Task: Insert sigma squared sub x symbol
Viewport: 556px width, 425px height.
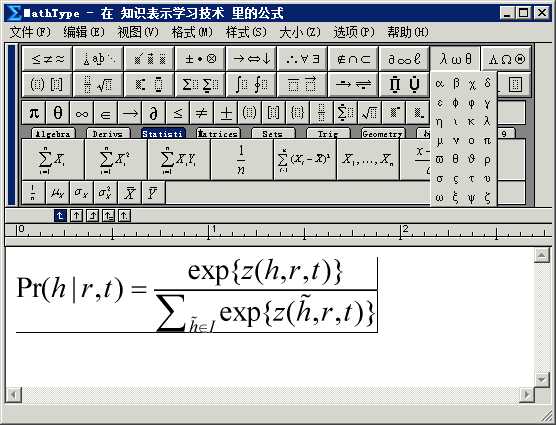Action: (x=105, y=193)
